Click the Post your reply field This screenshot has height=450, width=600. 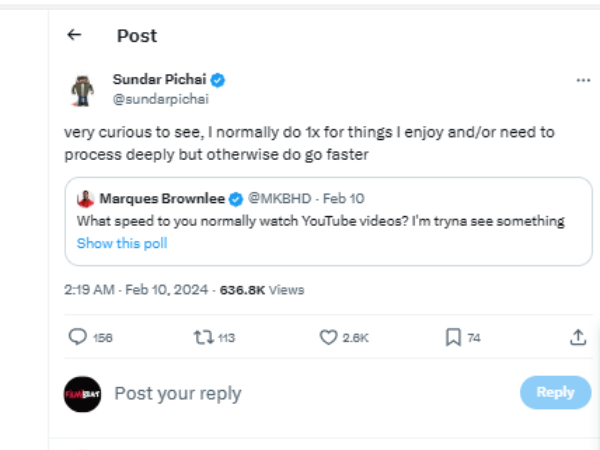point(300,393)
